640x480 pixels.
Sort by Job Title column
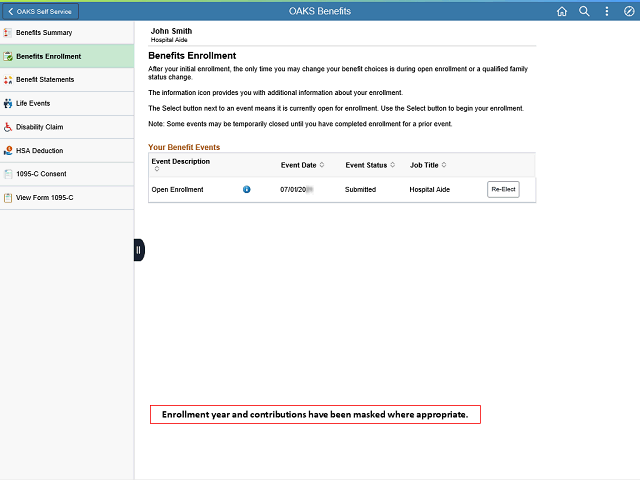(444, 164)
